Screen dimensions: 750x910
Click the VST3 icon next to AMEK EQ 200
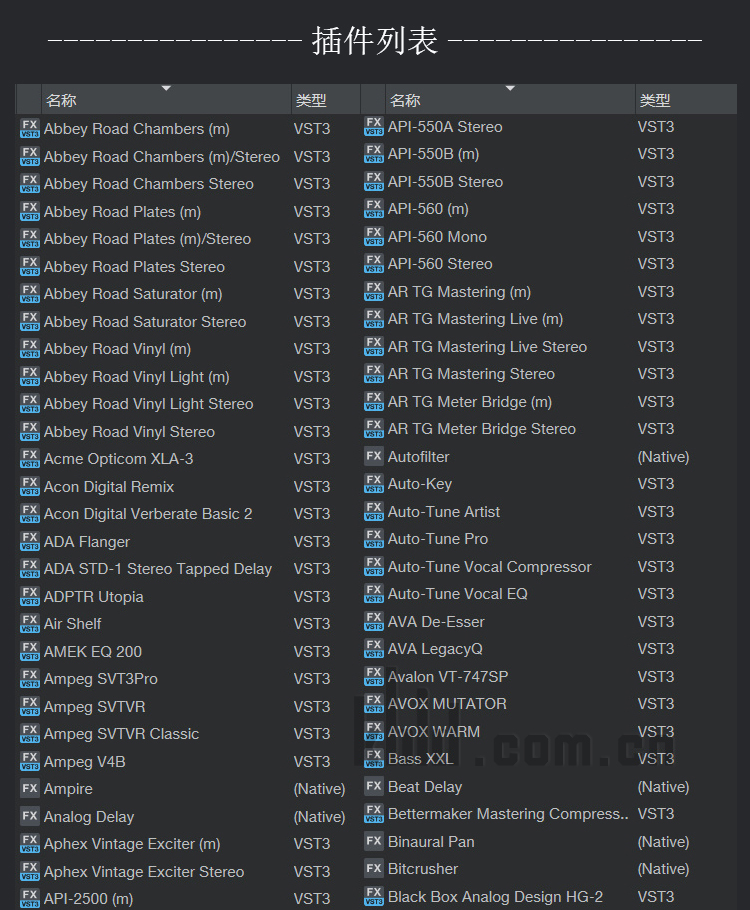(29, 651)
